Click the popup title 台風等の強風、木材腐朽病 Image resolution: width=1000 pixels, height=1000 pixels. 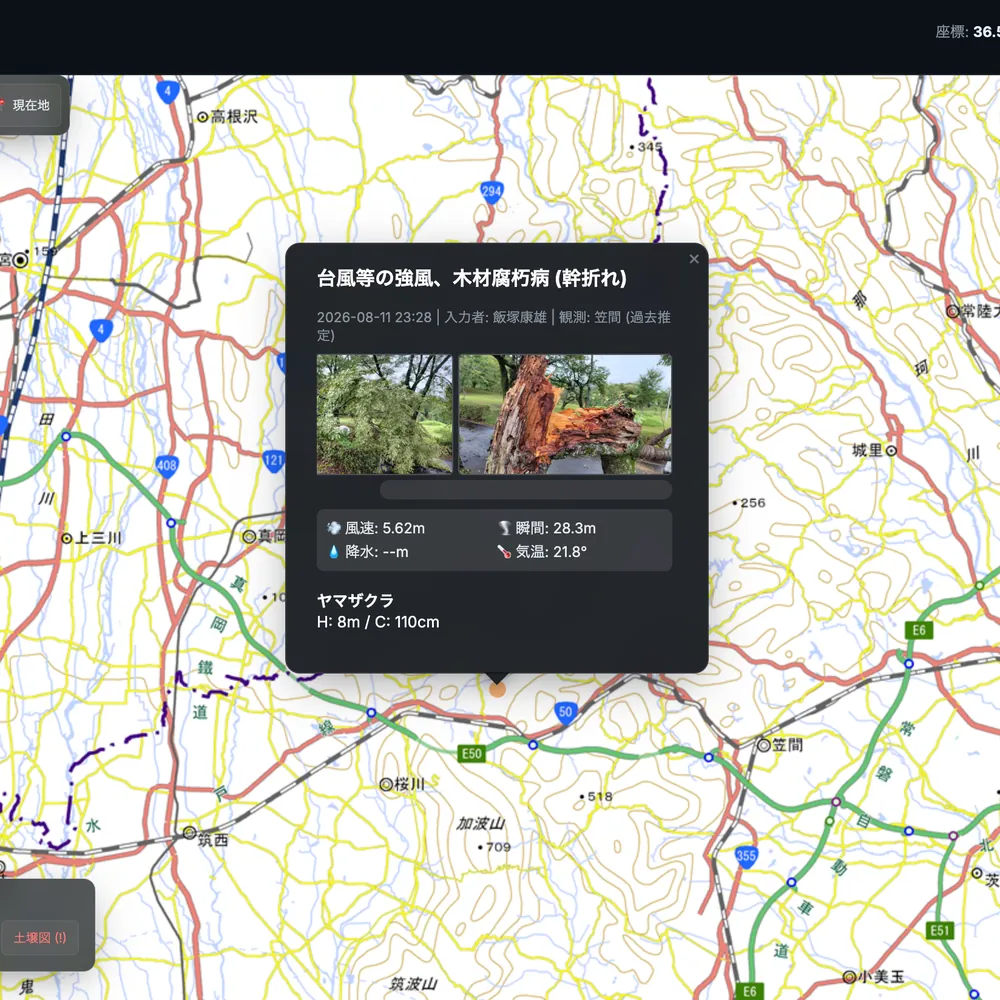(433, 278)
